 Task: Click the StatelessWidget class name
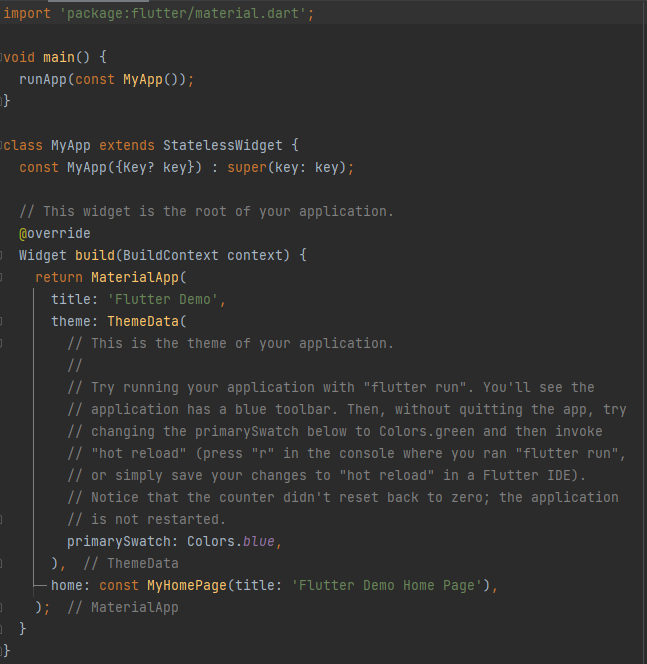point(223,145)
